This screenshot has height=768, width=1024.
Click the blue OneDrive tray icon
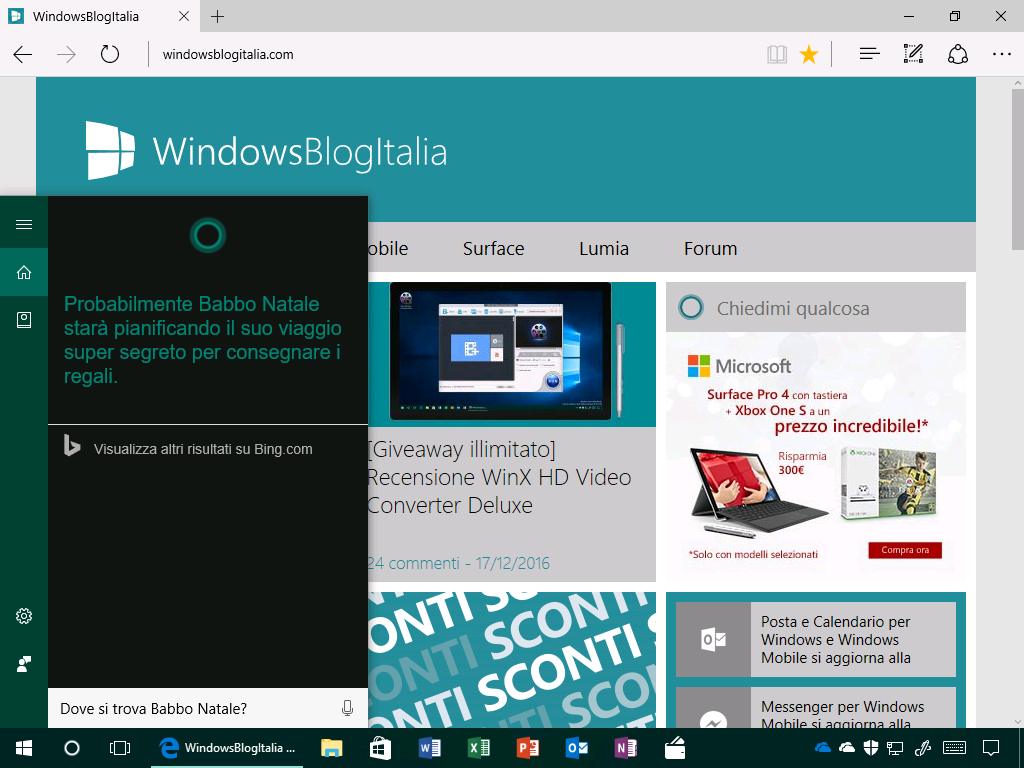tap(823, 748)
